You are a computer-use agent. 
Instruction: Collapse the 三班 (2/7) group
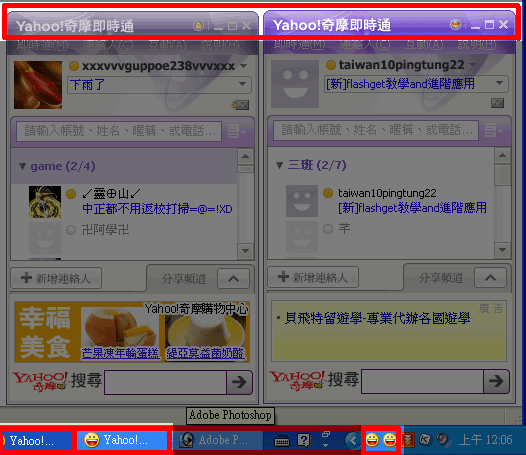tap(279, 165)
